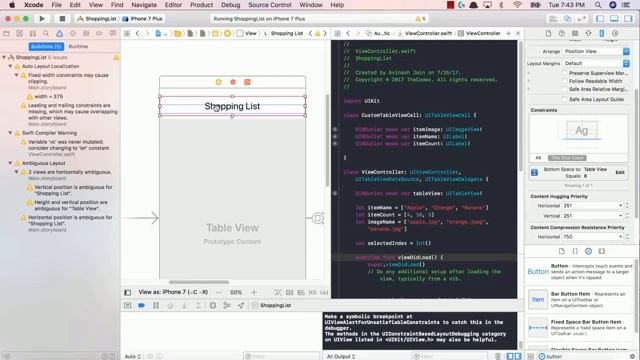Image resolution: width=640 pixels, height=360 pixels.
Task: Check Preserve Superview Margins checkbox
Action: coord(564,73)
